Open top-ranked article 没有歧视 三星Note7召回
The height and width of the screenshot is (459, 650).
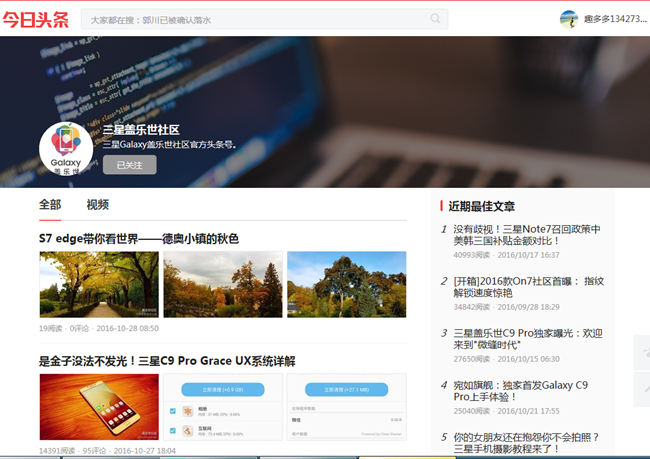[x=527, y=235]
